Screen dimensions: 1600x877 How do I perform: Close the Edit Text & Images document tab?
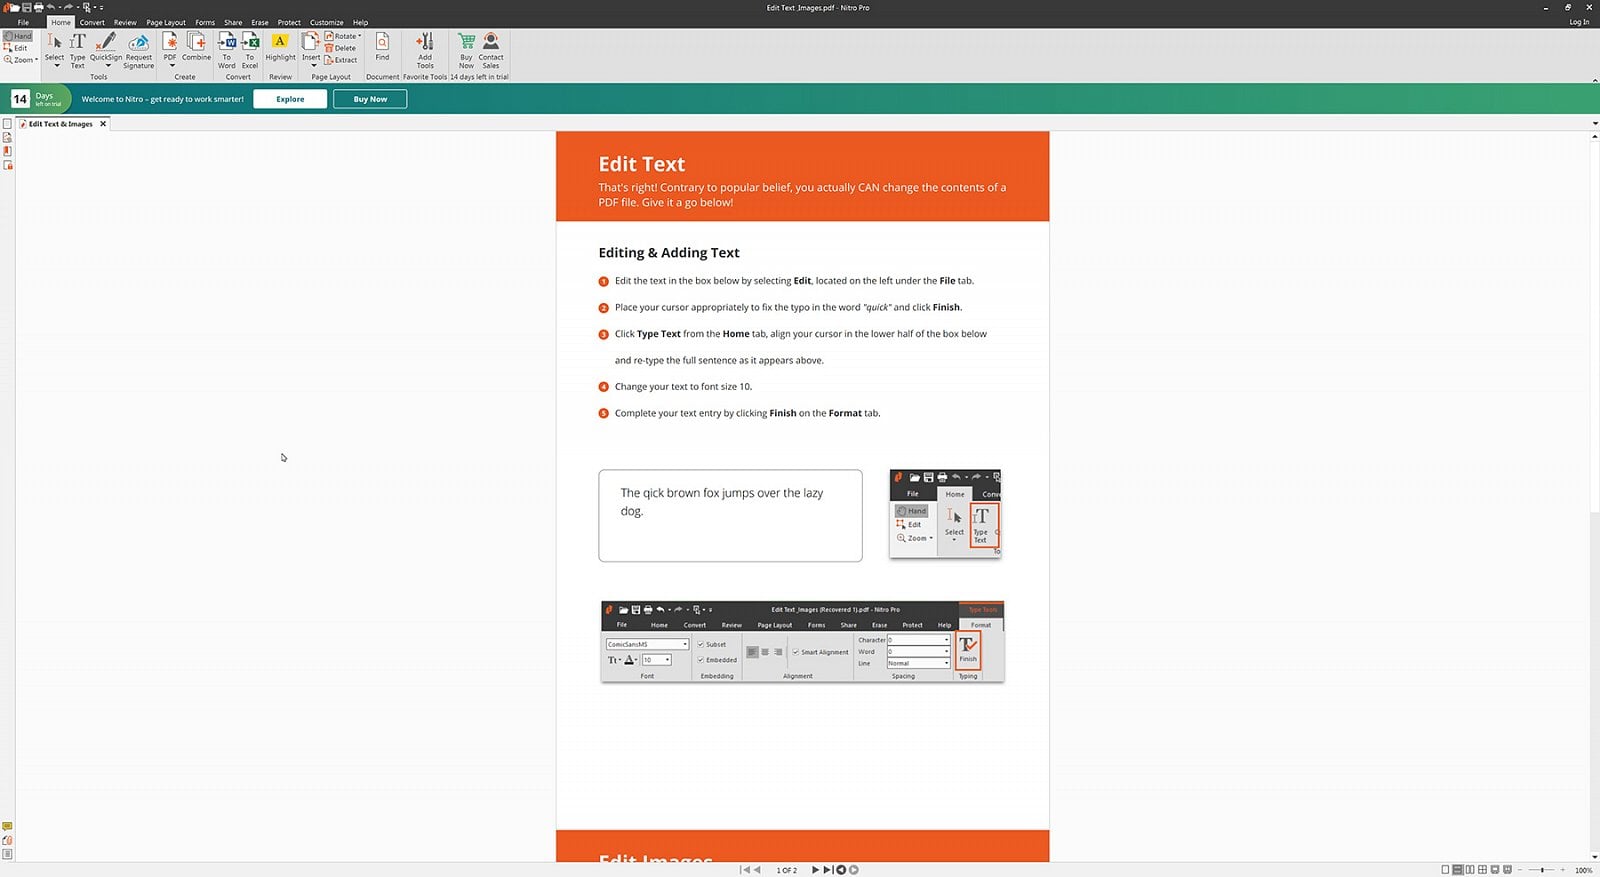pyautogui.click(x=103, y=124)
